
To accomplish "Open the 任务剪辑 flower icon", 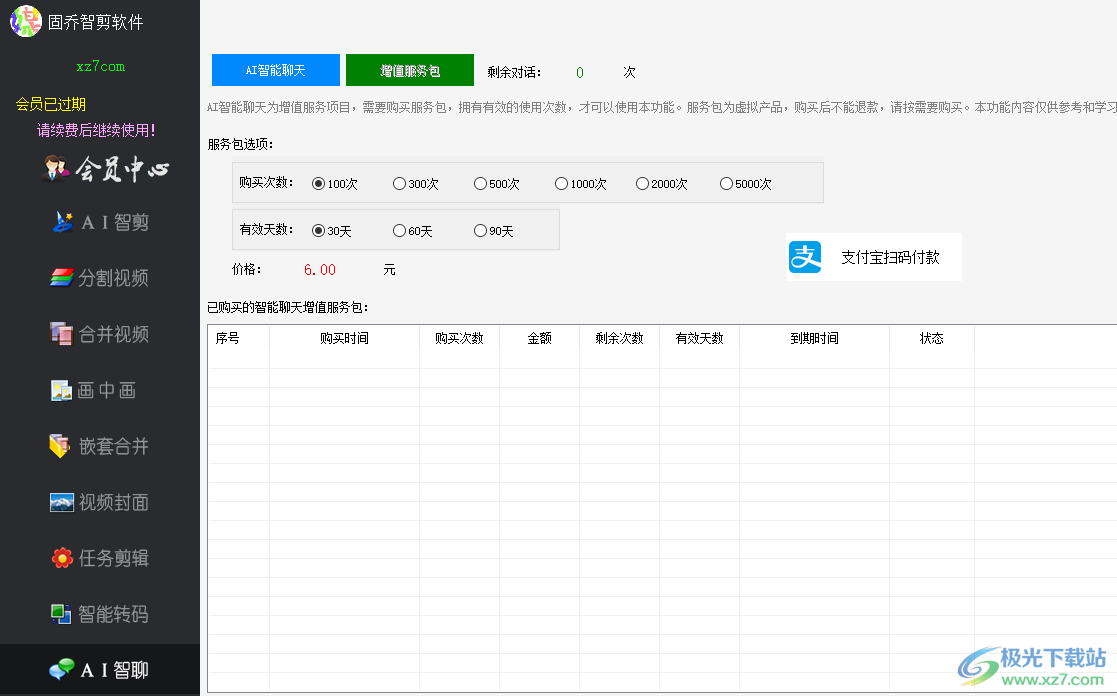I will coord(62,558).
